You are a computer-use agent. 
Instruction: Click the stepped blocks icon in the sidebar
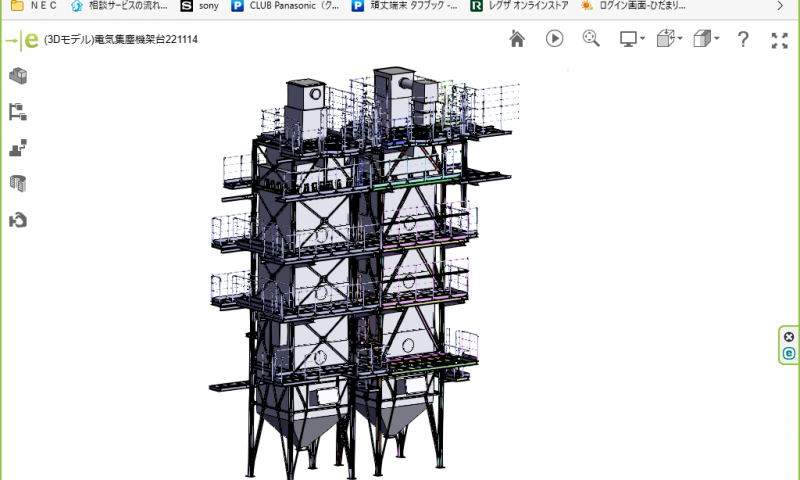[17, 147]
